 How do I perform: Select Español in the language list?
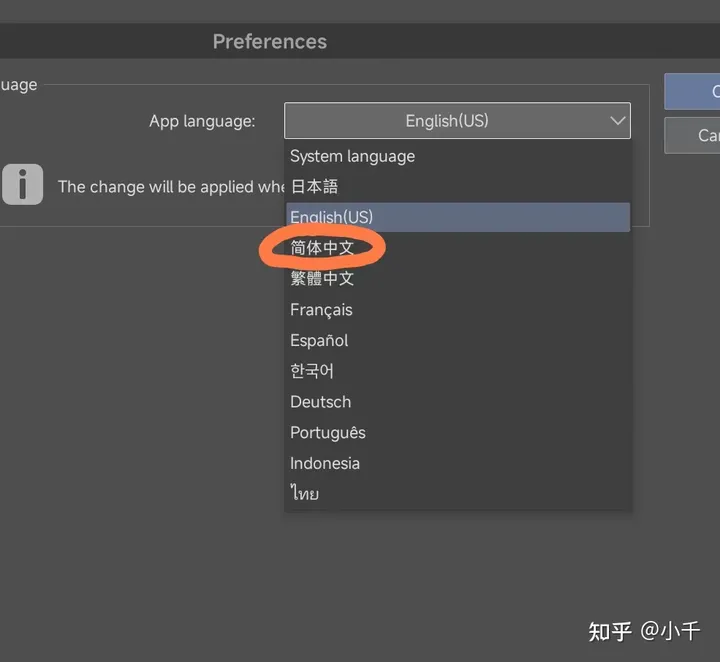tap(319, 340)
